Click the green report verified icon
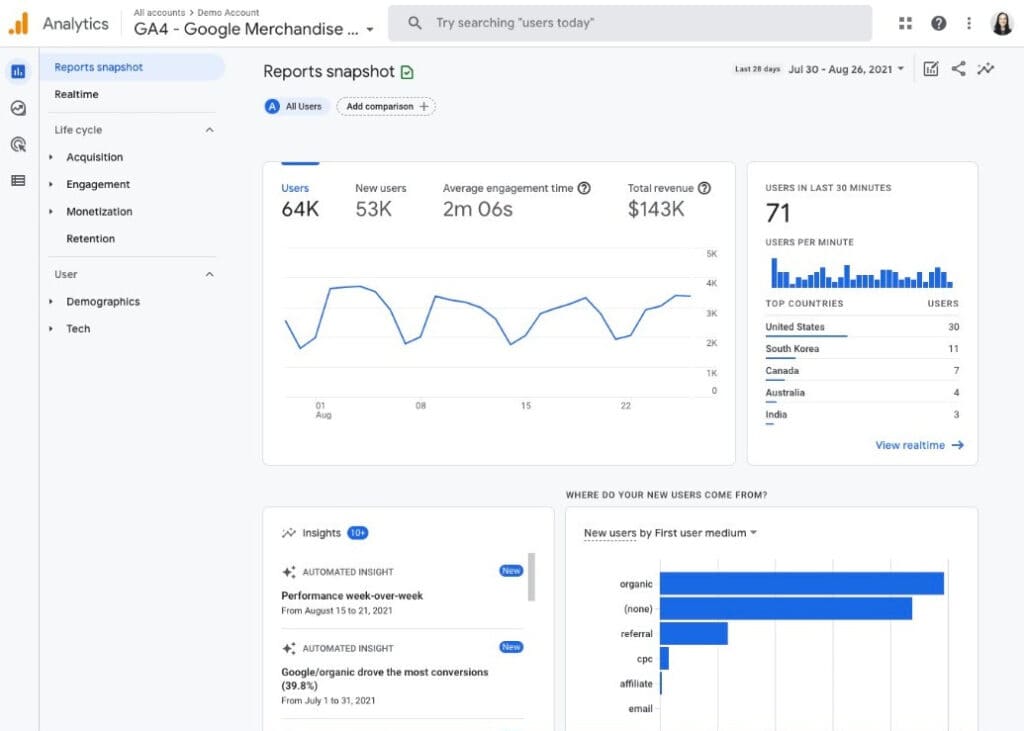Viewport: 1024px width, 731px height. 407,72
